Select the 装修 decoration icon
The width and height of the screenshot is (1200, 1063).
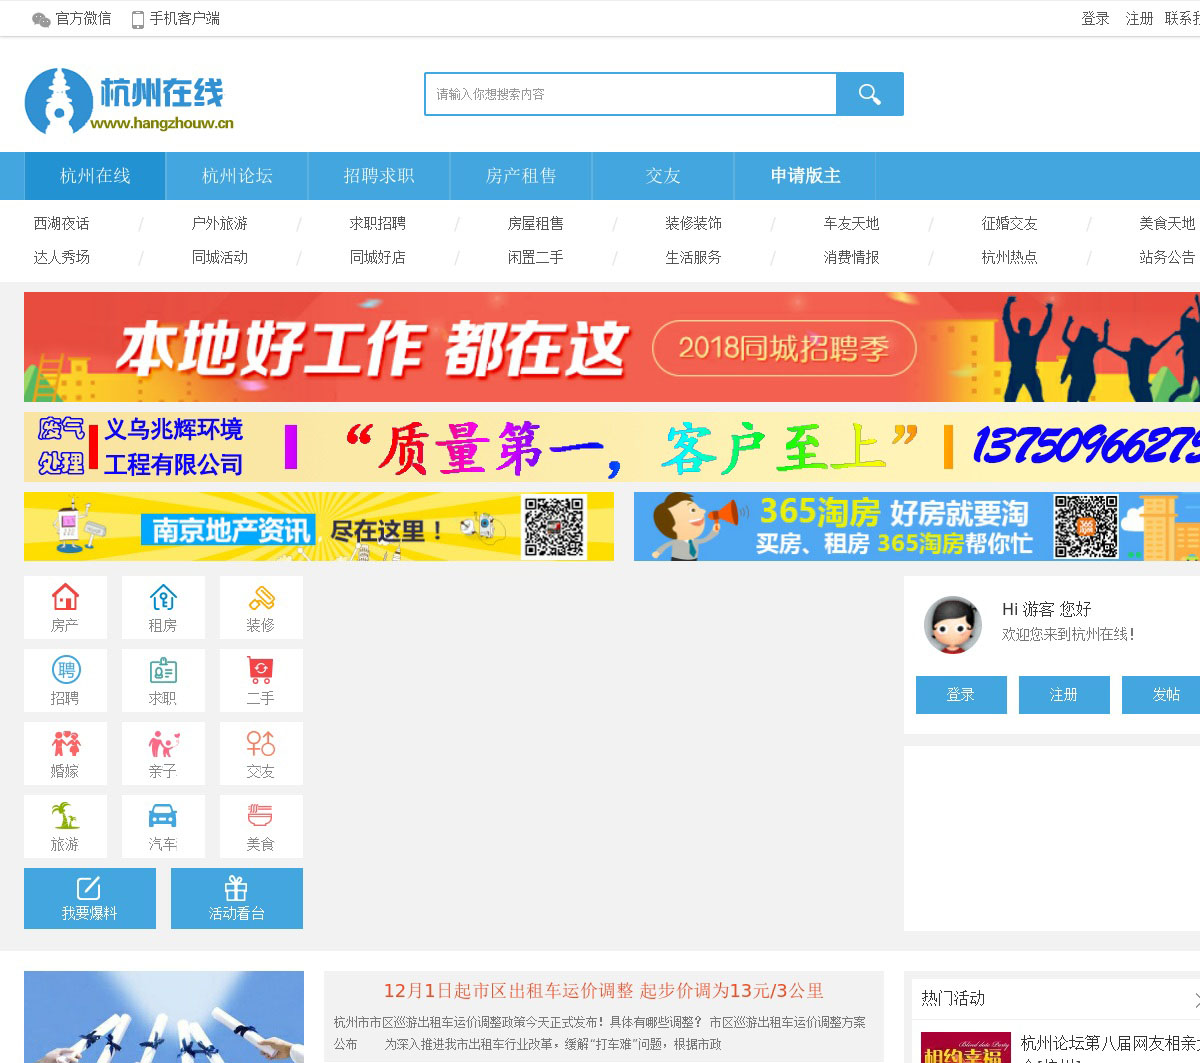[x=261, y=598]
